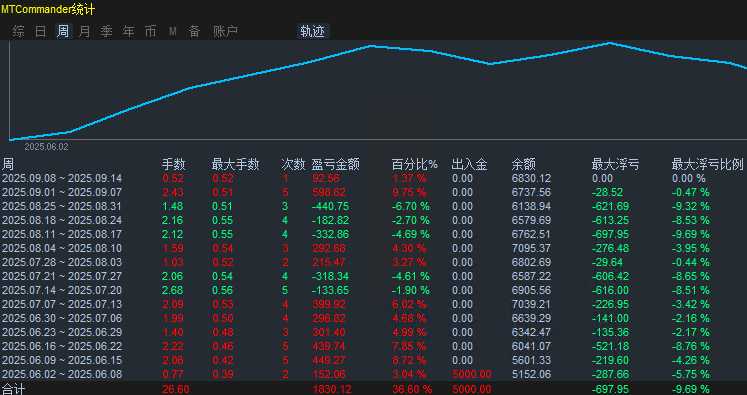The height and width of the screenshot is (395, 747).
Task: Sort by the 余额 column header
Action: tap(523, 165)
